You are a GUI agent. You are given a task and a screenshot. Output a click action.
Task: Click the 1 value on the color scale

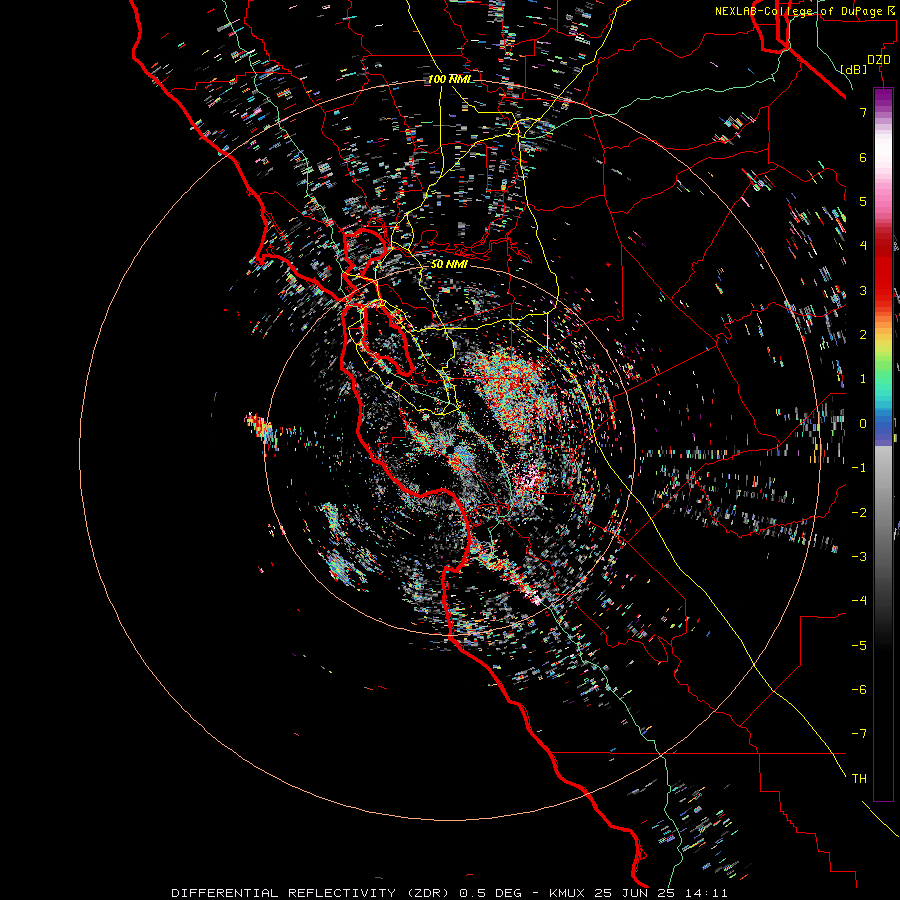863,379
